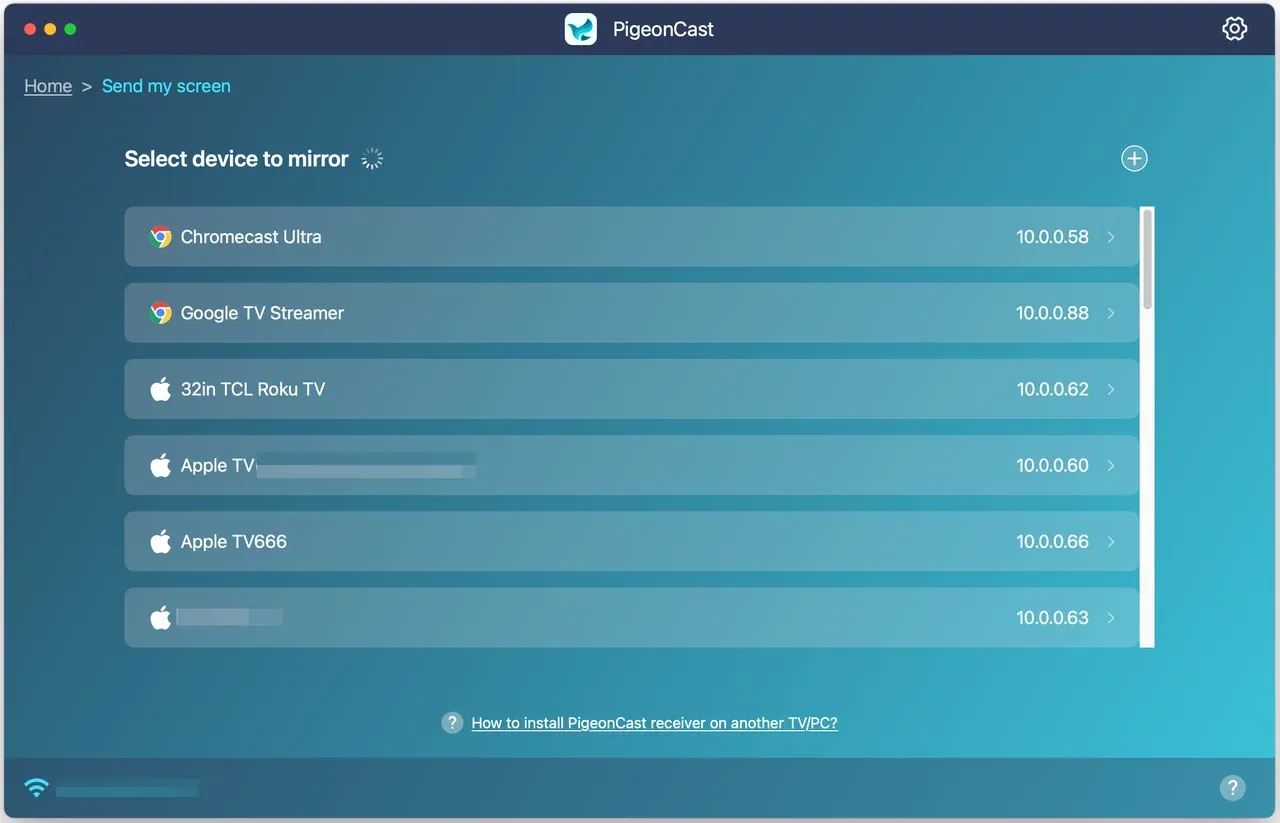Image resolution: width=1280 pixels, height=823 pixels.
Task: Click the Select device to mirror heading
Action: (236, 159)
